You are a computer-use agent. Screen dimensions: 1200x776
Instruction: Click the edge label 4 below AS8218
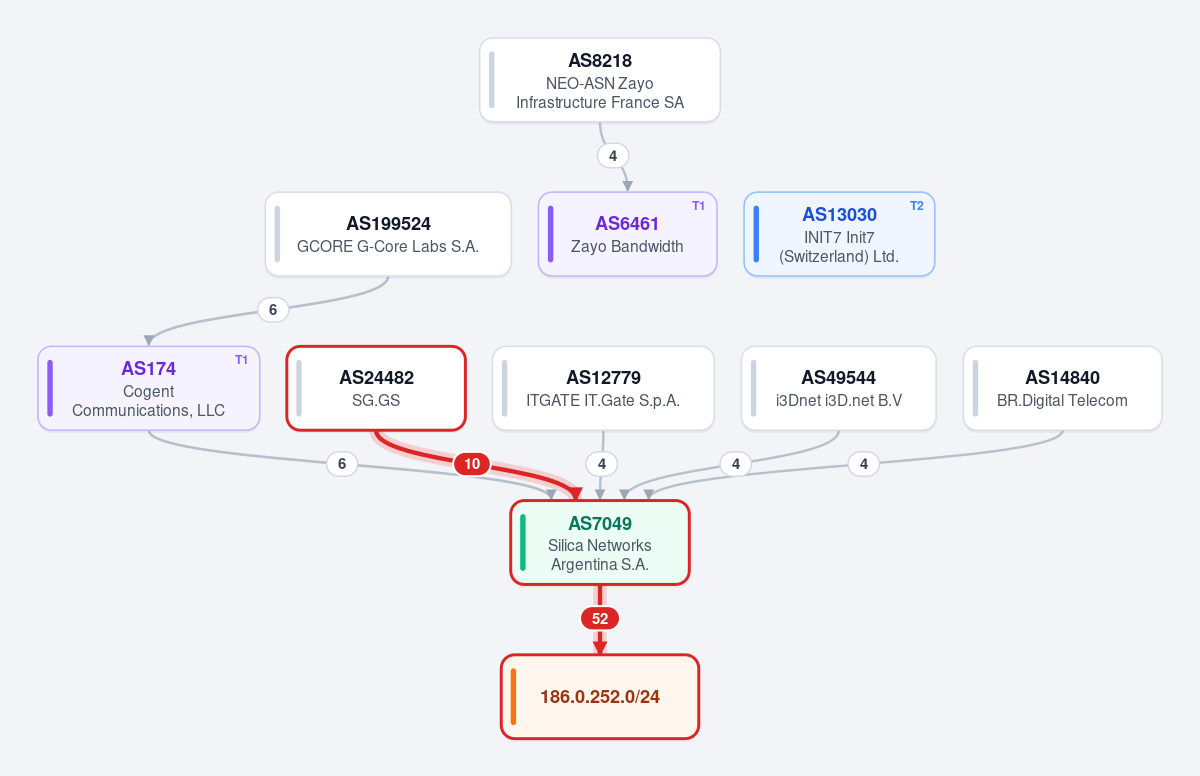613,156
